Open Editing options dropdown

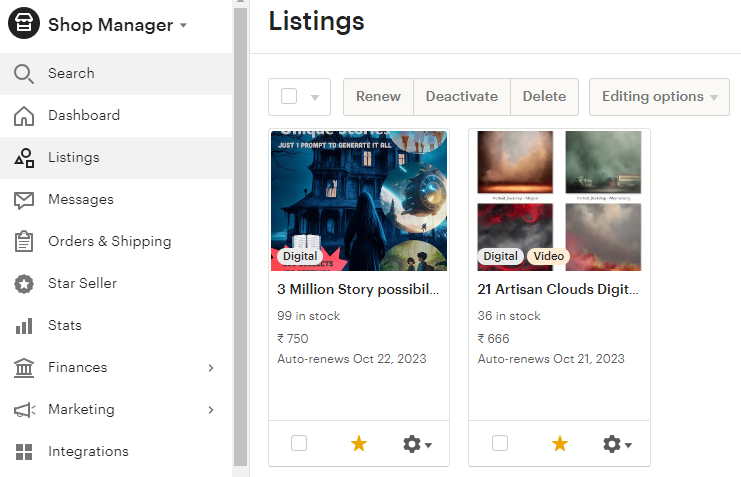659,97
